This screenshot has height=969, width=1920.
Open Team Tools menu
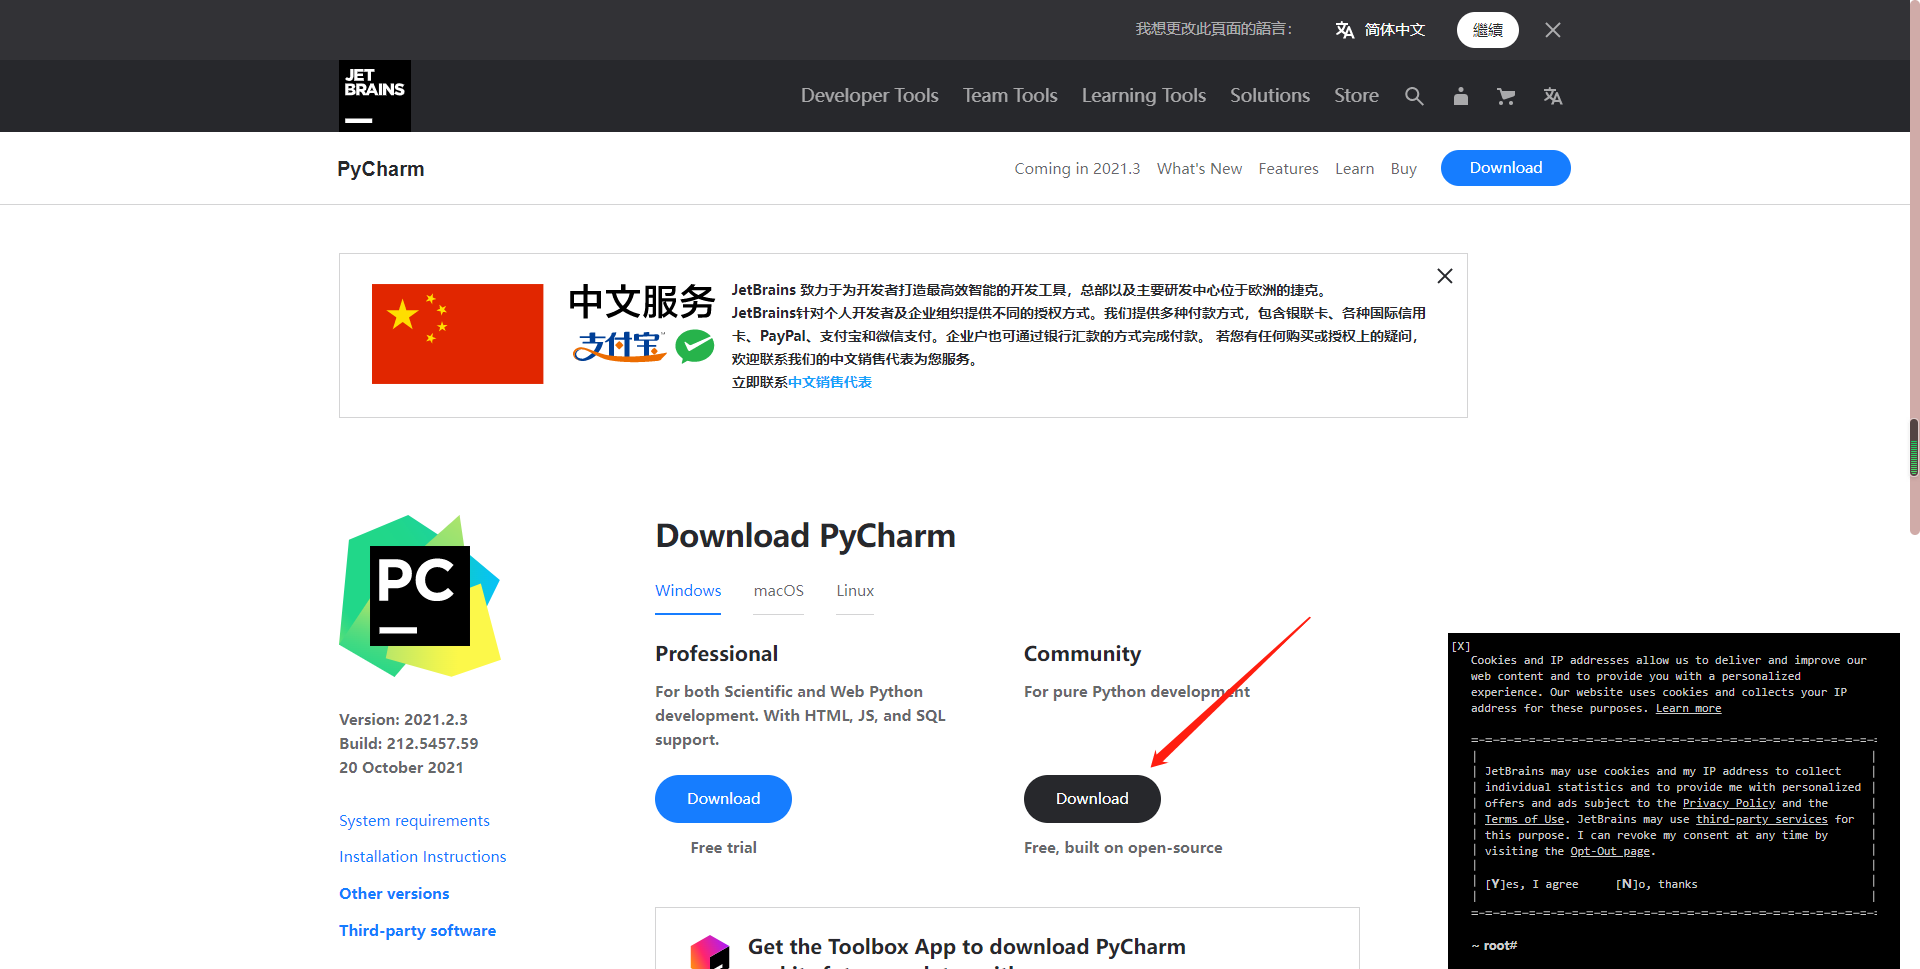1010,96
